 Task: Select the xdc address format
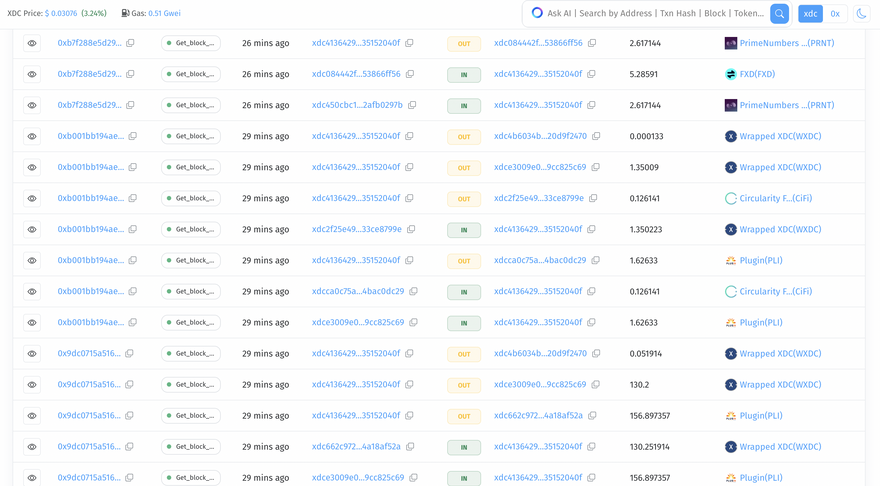tap(810, 14)
